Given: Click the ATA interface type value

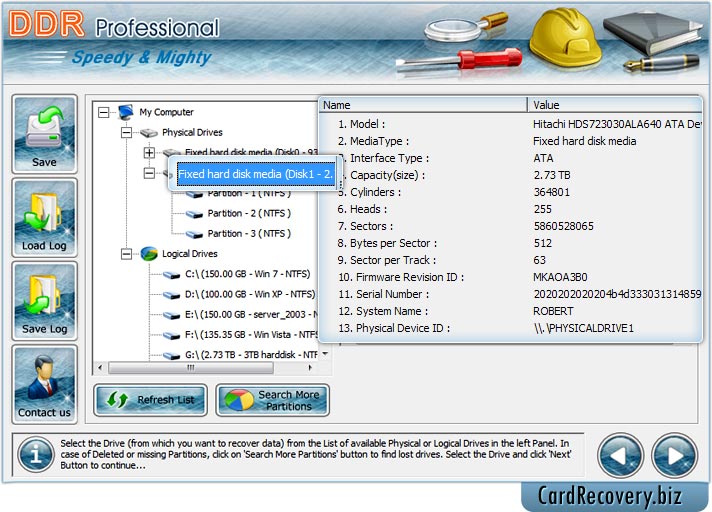Looking at the screenshot, I should pyautogui.click(x=543, y=158).
